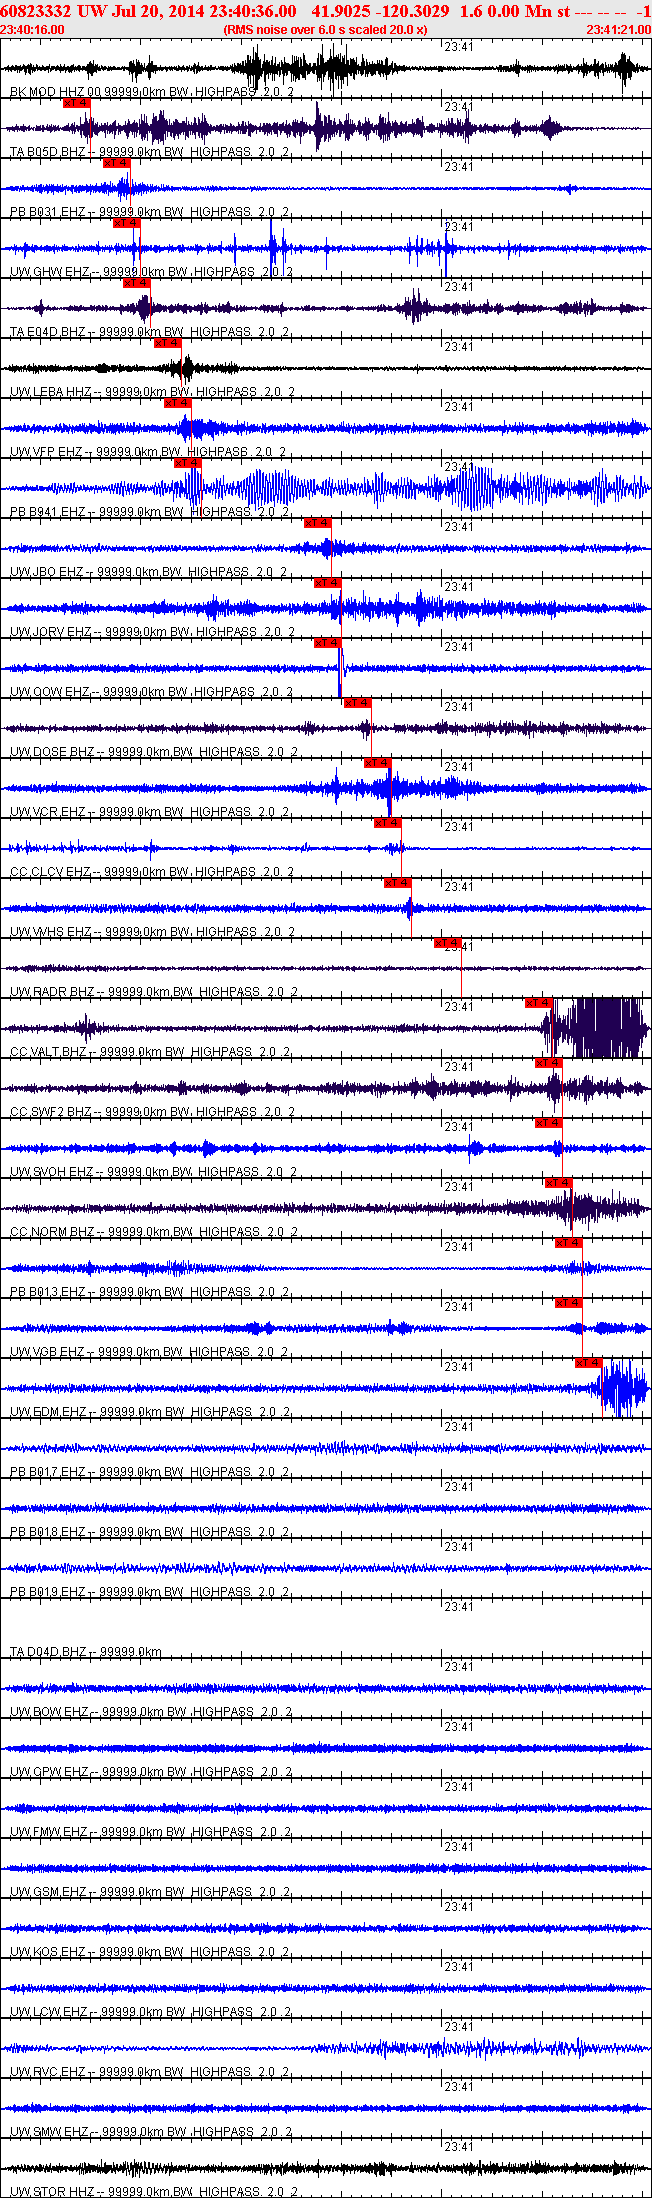Viewport: 652px width, 2198px height.
Task: Click the event ID 60823332 header text
Action: 35,10
